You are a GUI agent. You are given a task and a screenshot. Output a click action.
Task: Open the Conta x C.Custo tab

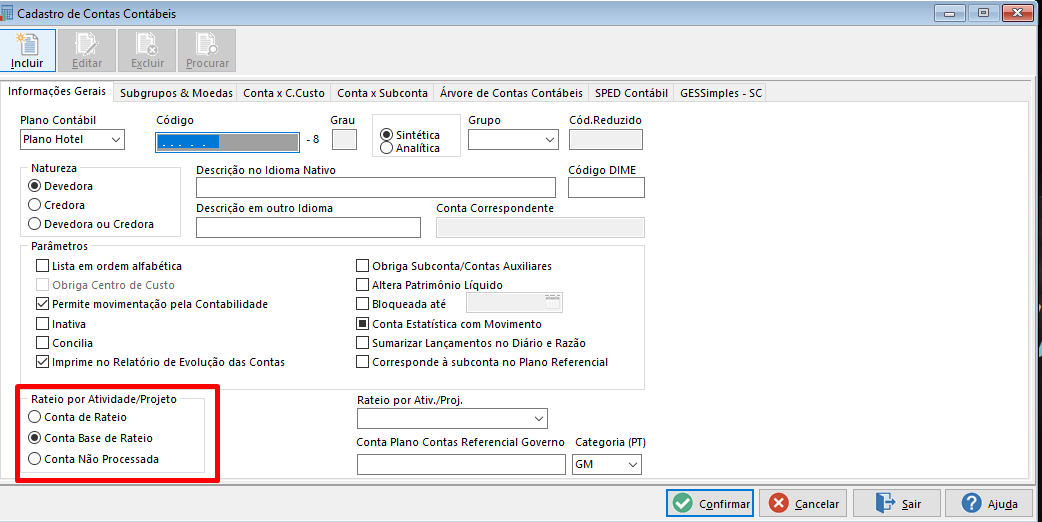[x=284, y=93]
